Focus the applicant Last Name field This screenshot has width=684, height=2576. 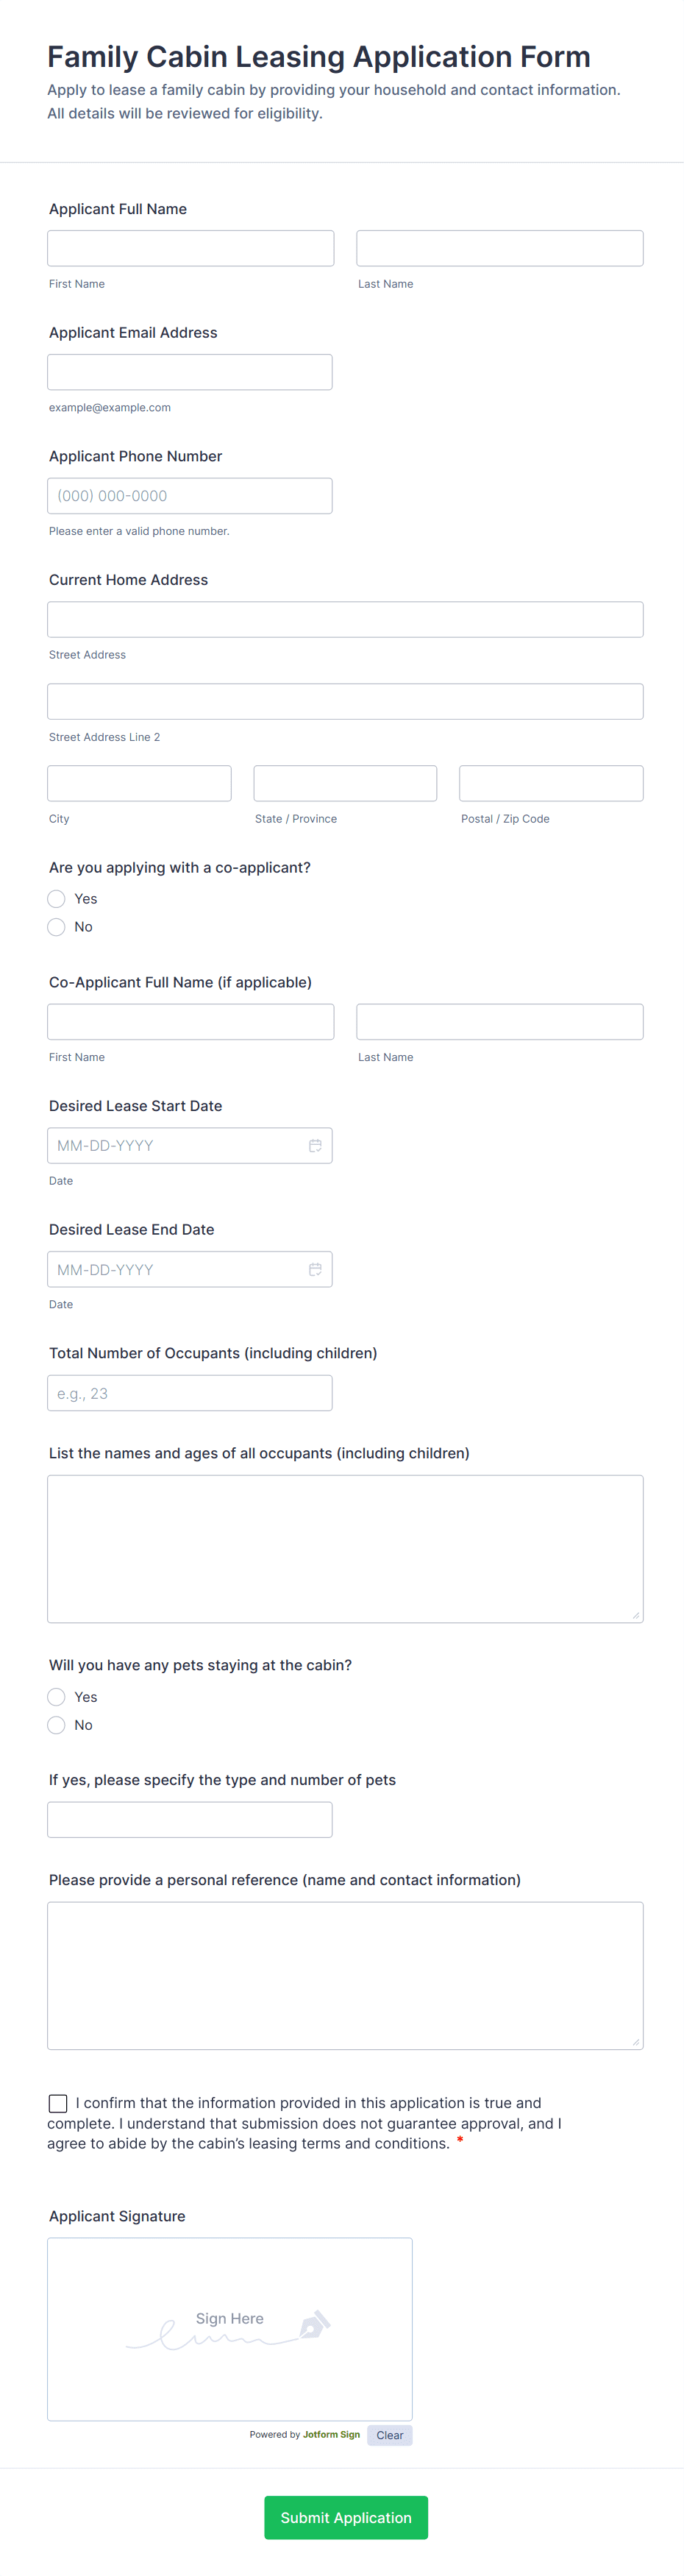click(500, 249)
